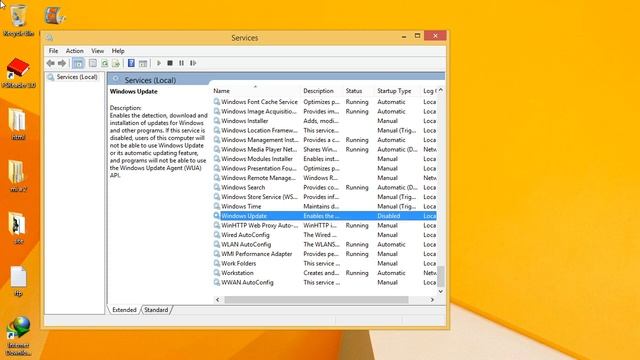
Task: Select the WinHTTP Web Proxy Auto-Discovery service
Action: [x=324, y=225]
